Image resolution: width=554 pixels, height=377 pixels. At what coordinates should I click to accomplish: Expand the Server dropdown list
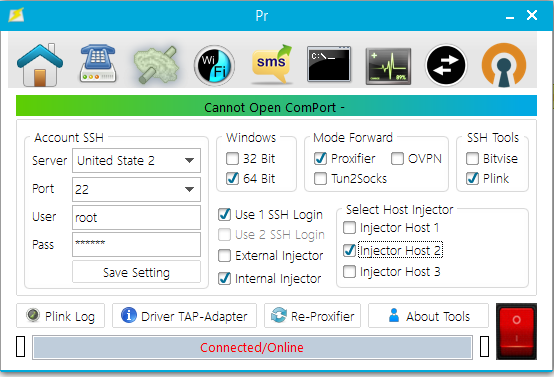click(189, 160)
